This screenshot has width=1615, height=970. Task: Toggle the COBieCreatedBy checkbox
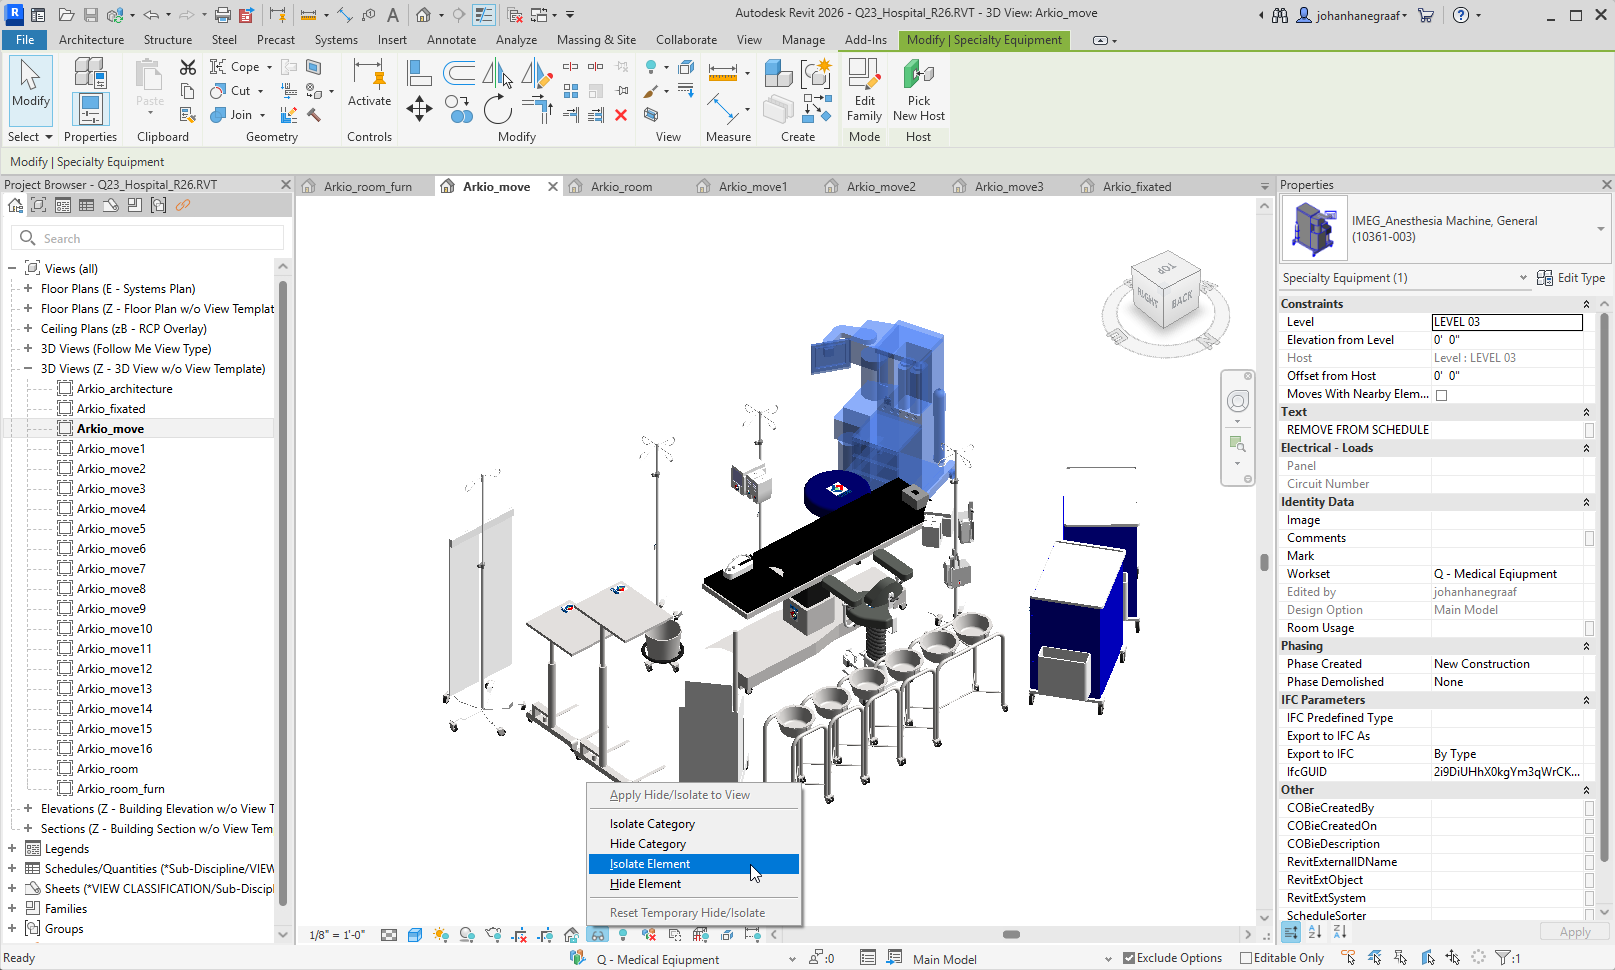click(x=1589, y=808)
